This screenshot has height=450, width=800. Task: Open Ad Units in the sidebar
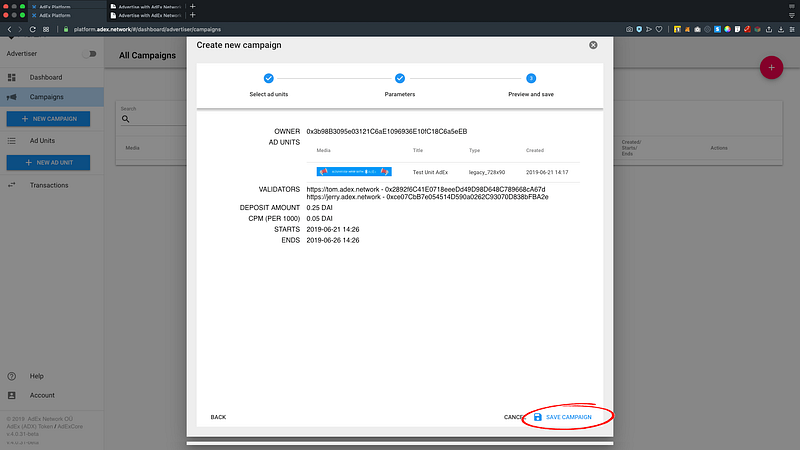pos(52,141)
